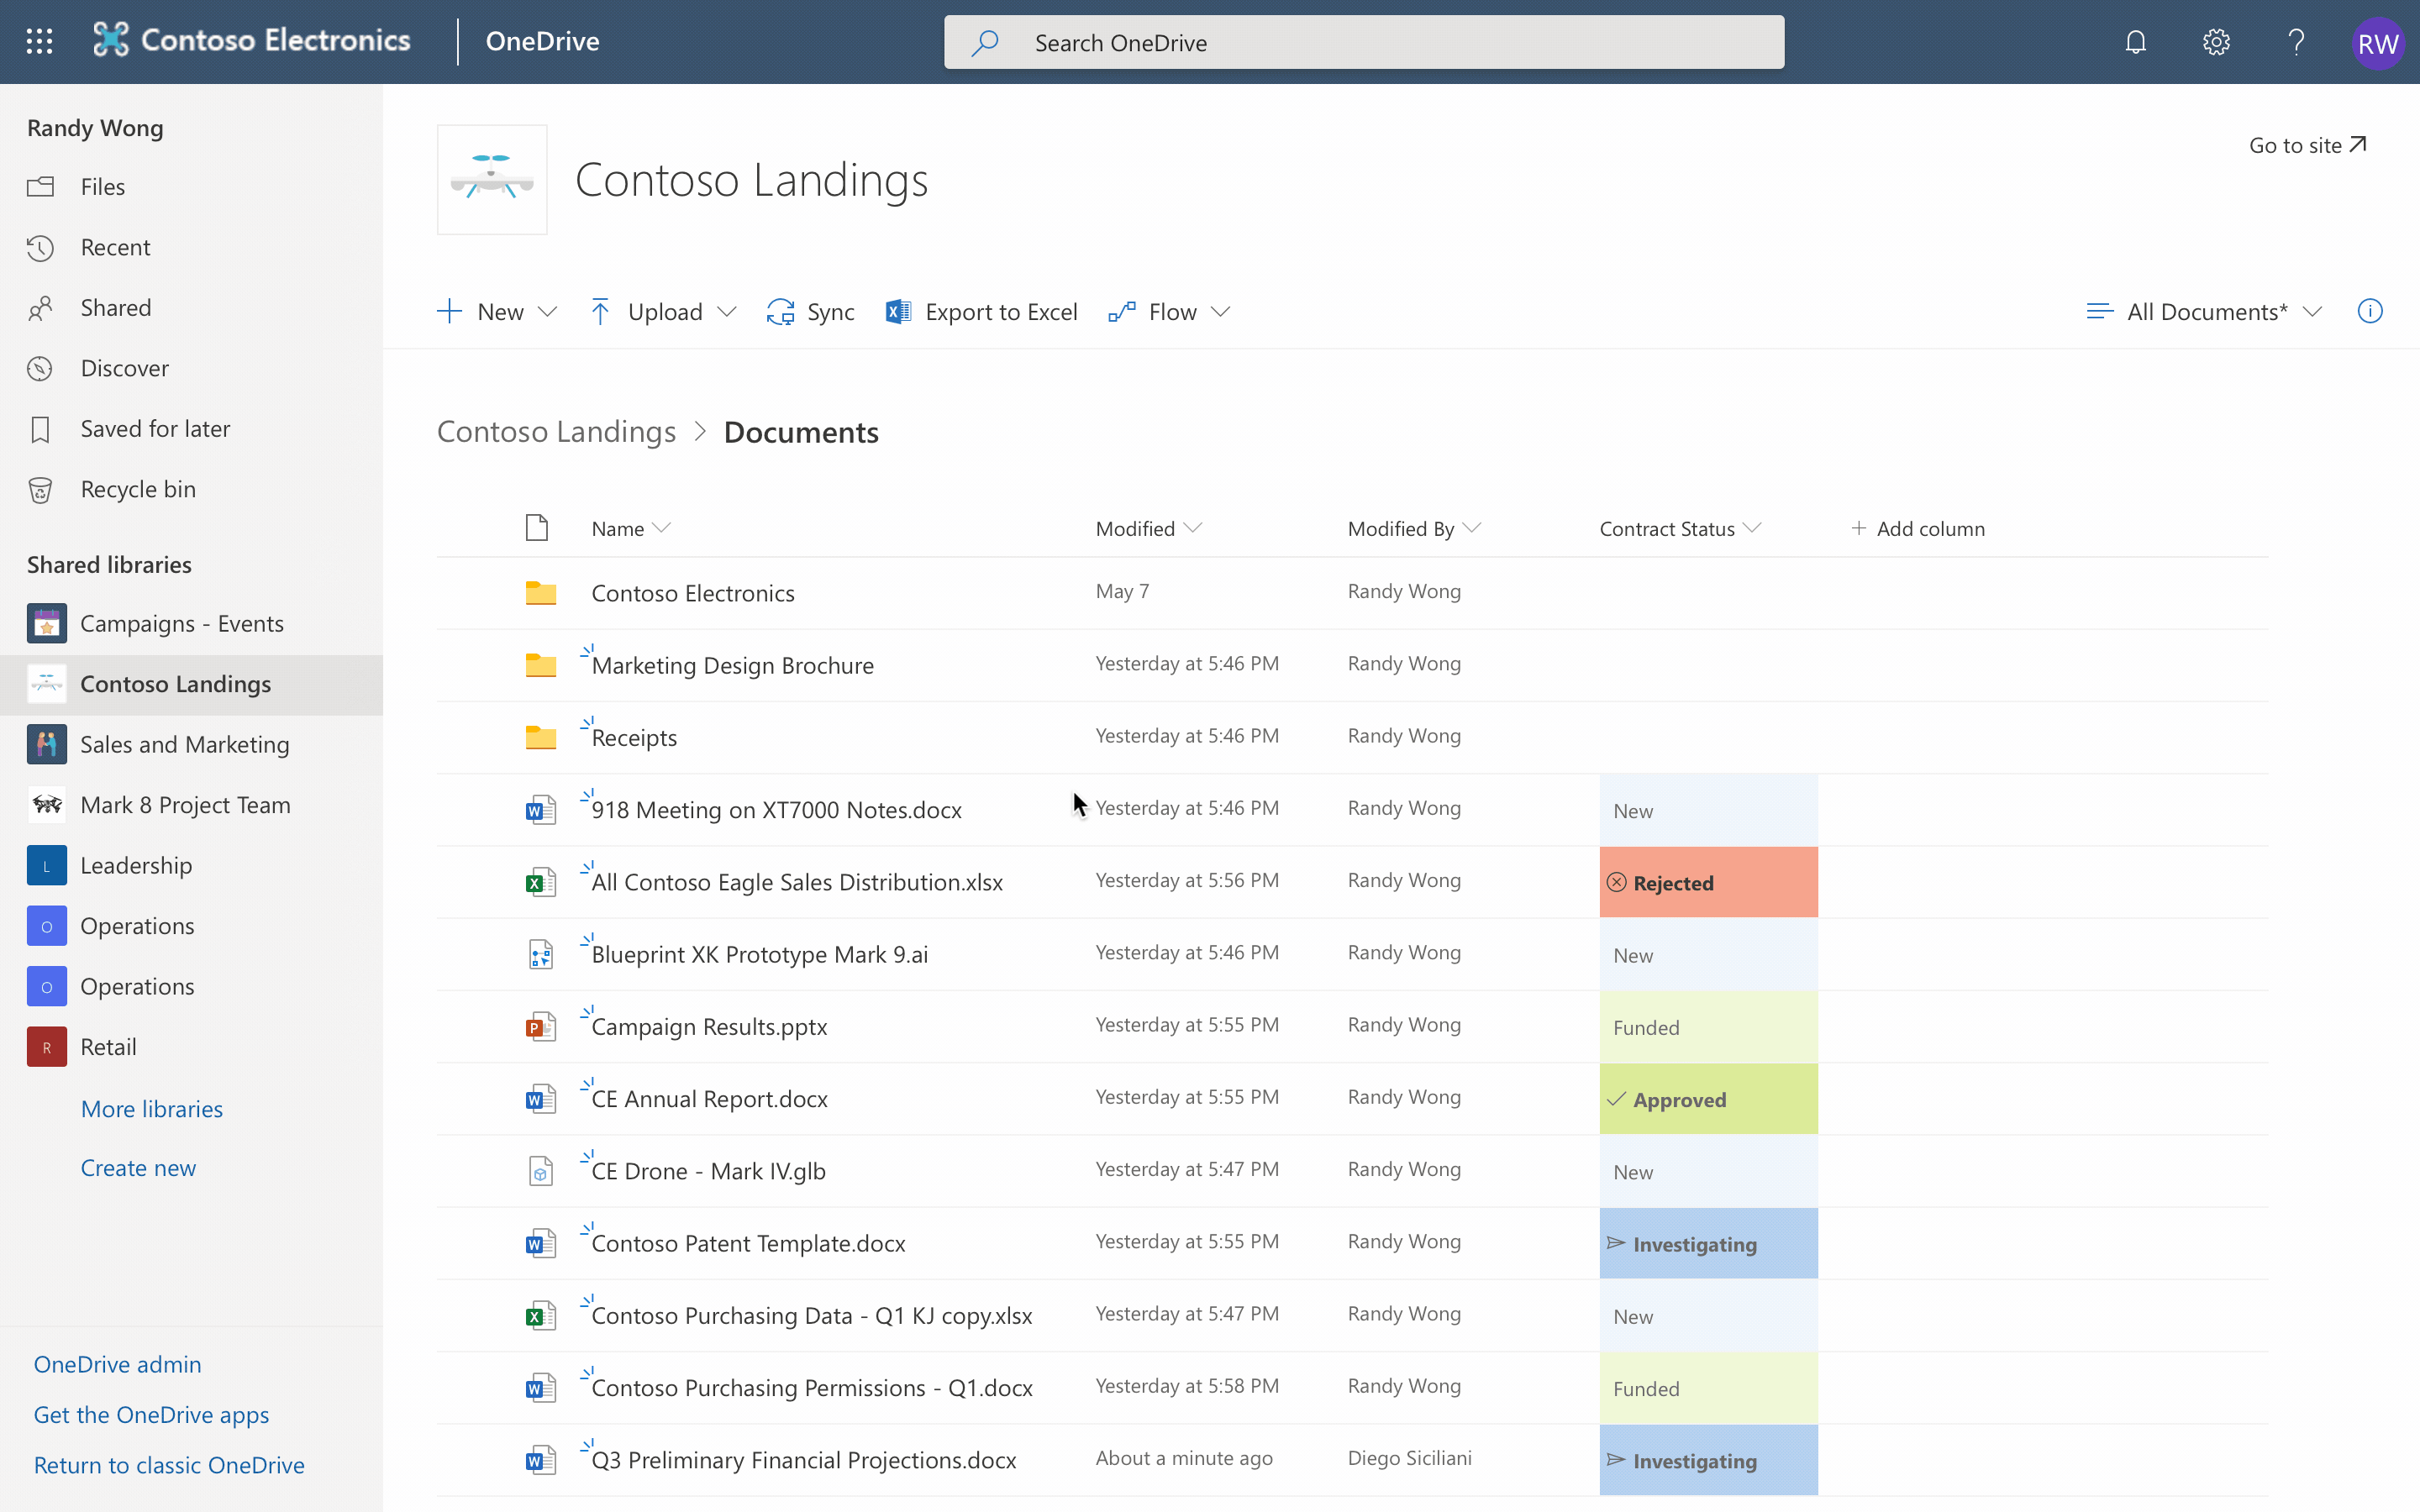The height and width of the screenshot is (1512, 2420).
Task: Click the help question mark icon
Action: pyautogui.click(x=2296, y=42)
